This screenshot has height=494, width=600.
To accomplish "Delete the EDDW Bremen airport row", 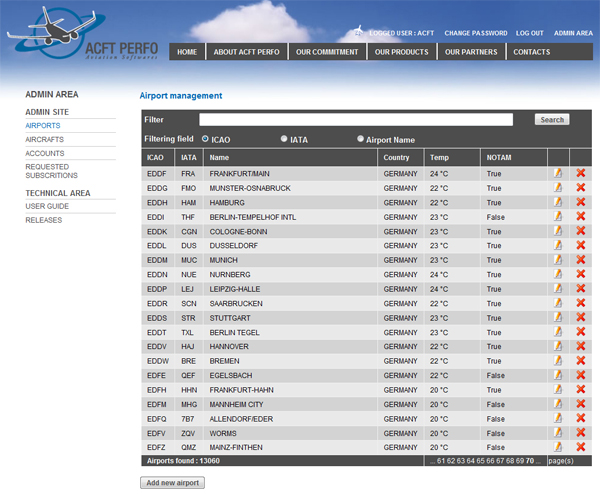I will (581, 361).
